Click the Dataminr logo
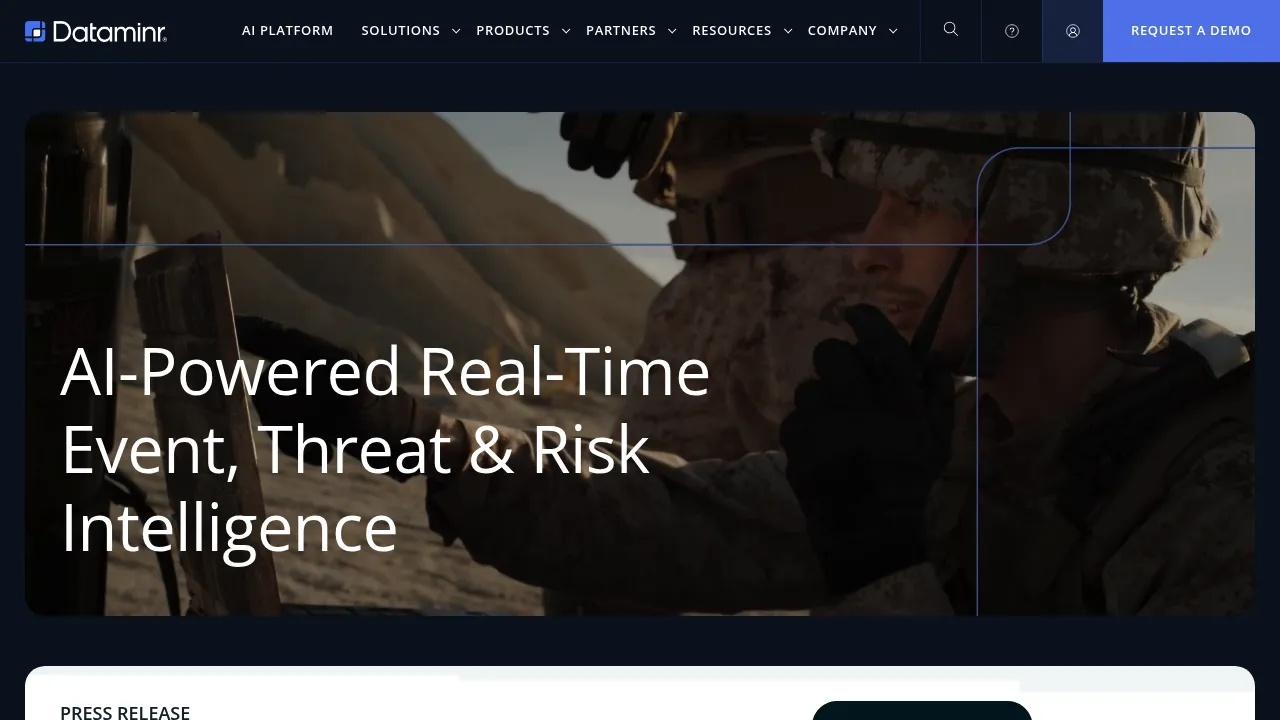Screen dimensions: 1280x720 click(x=96, y=31)
